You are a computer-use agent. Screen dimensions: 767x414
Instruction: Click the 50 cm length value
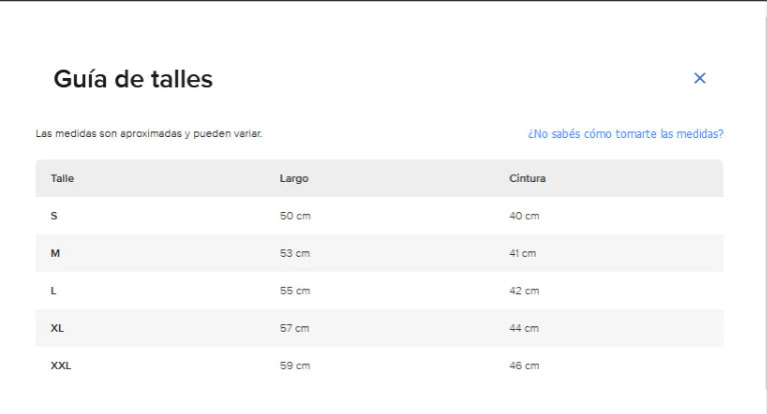tap(294, 216)
